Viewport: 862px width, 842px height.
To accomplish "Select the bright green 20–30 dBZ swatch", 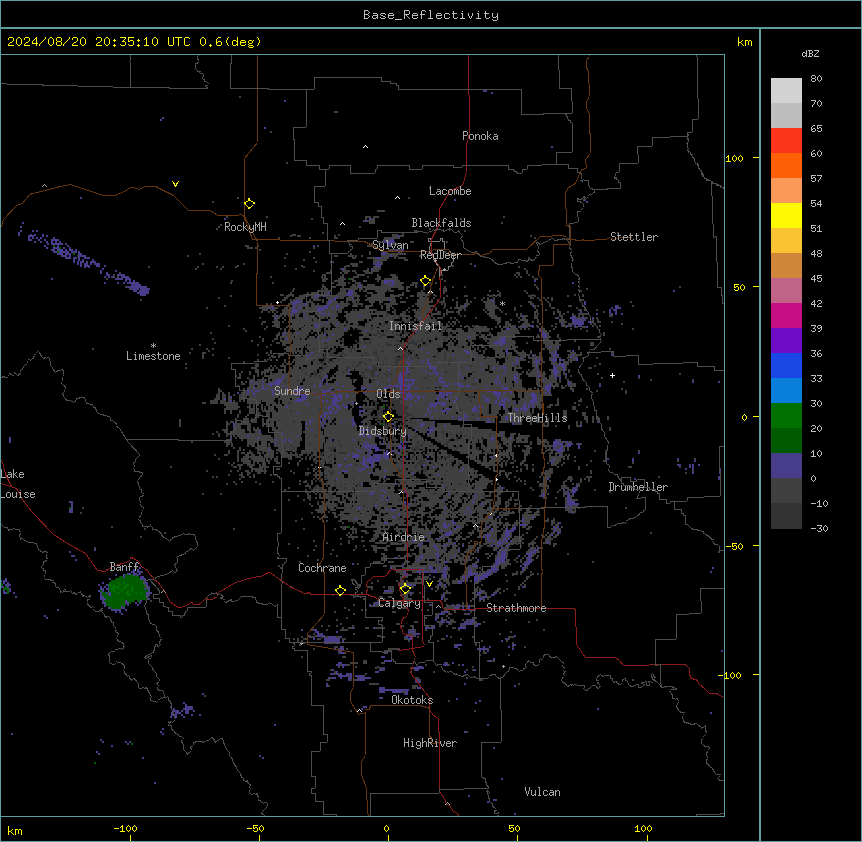I will [x=786, y=416].
